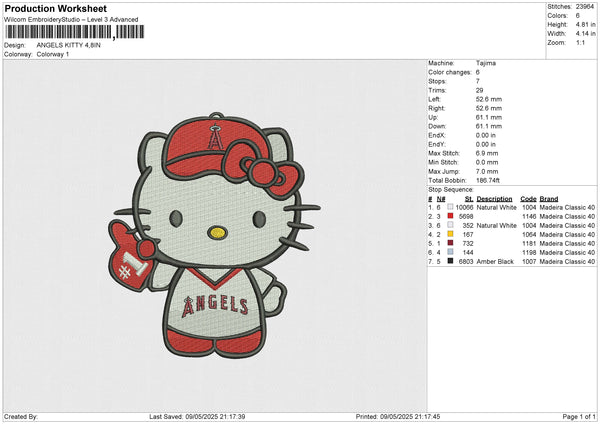Screen dimensions: 600x424
Task: Click thread code "1198"
Action: click(529, 253)
